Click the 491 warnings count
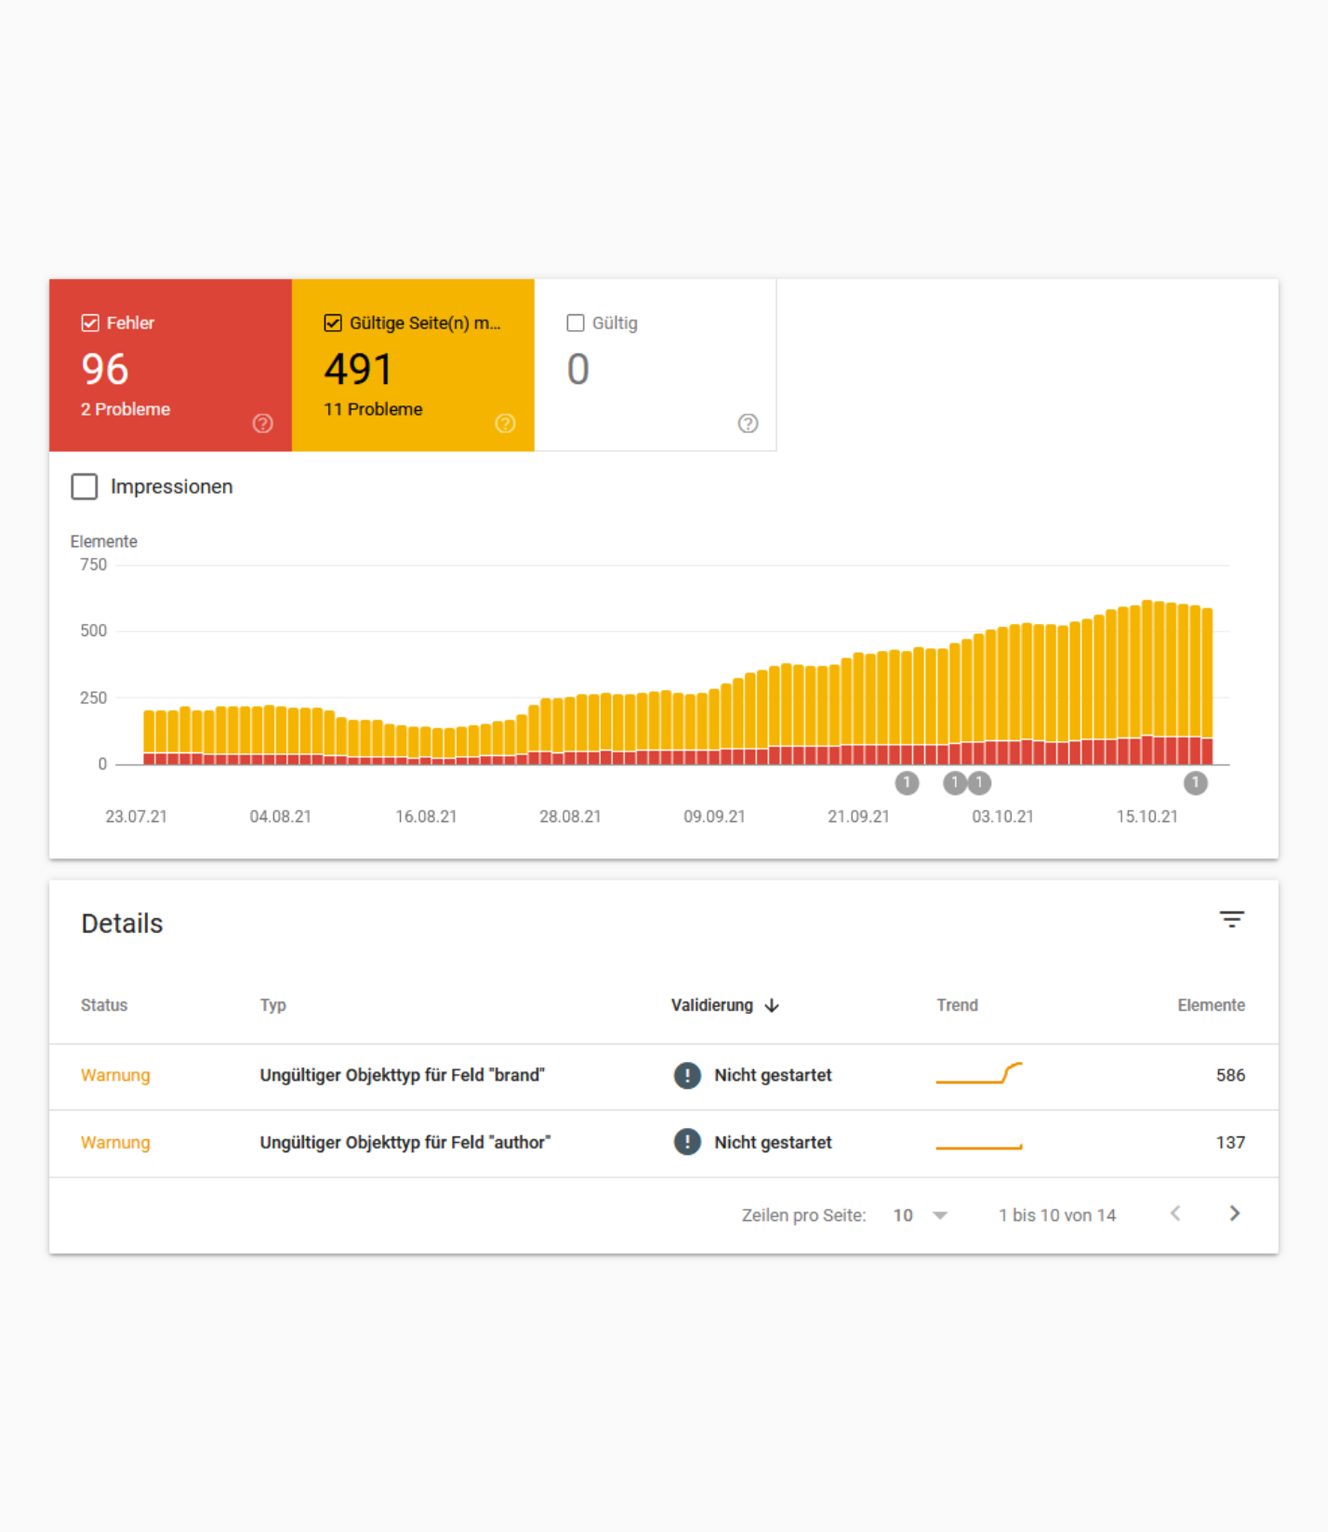This screenshot has height=1532, width=1328. tap(358, 370)
